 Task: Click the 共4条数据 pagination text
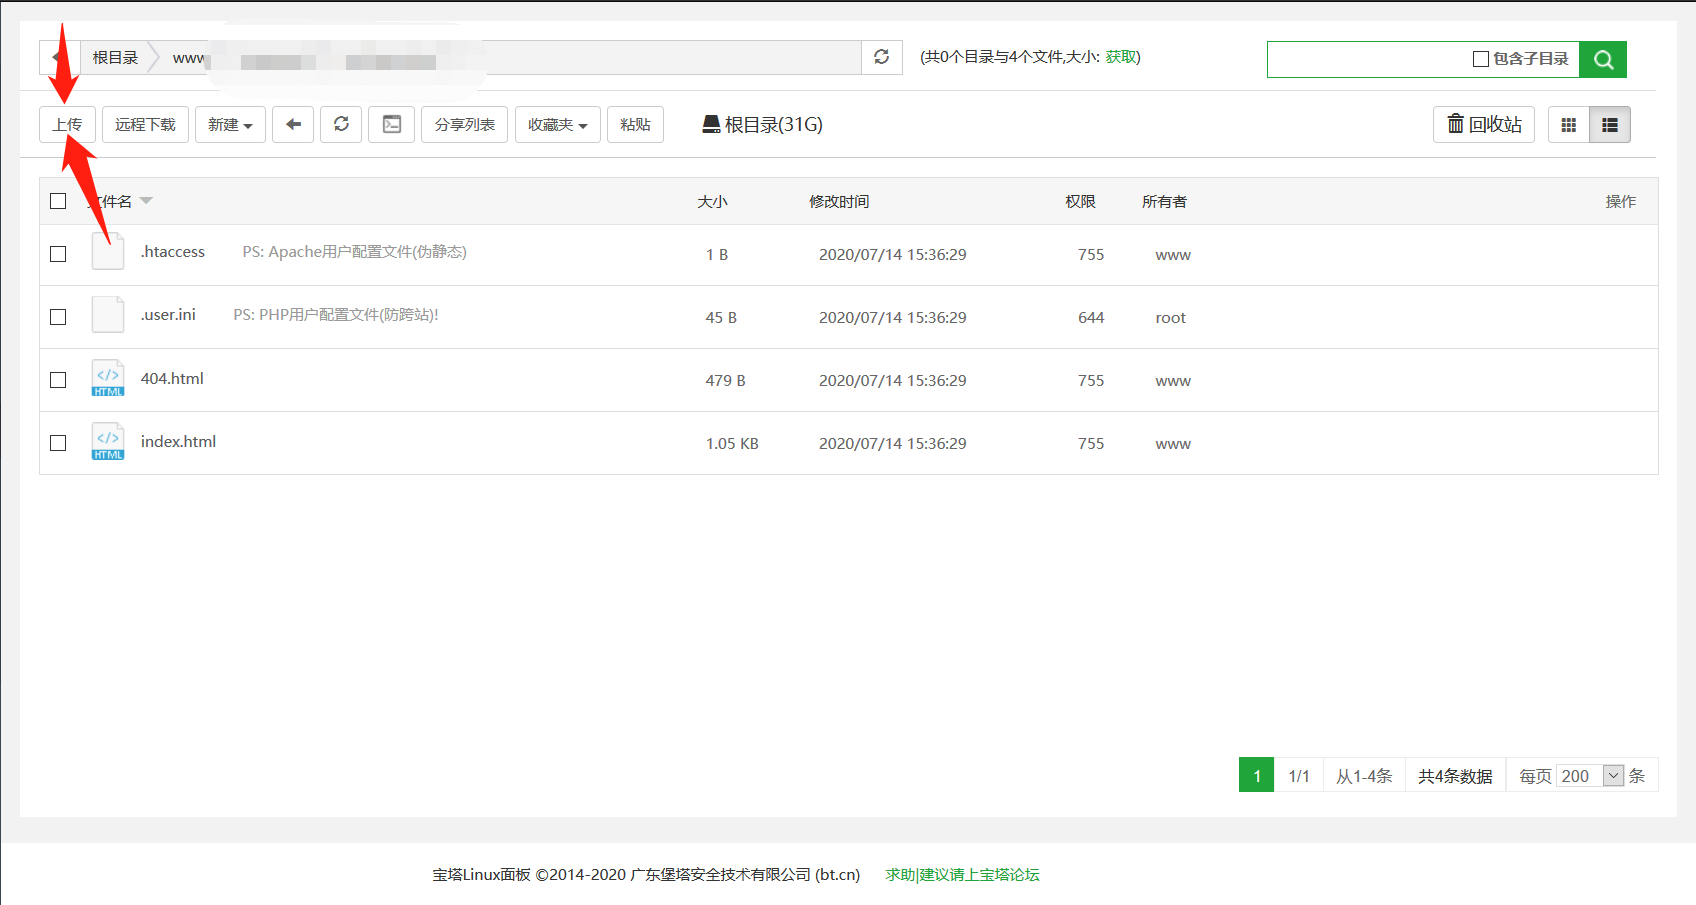point(1455,776)
